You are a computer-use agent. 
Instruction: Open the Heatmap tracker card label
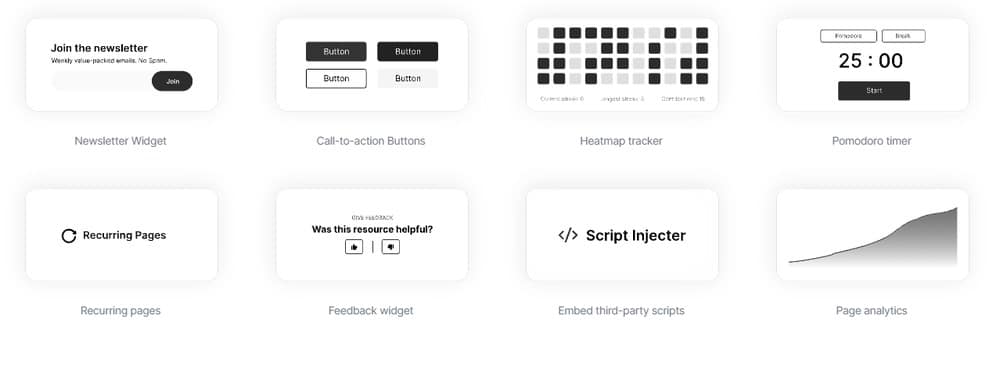coord(621,141)
